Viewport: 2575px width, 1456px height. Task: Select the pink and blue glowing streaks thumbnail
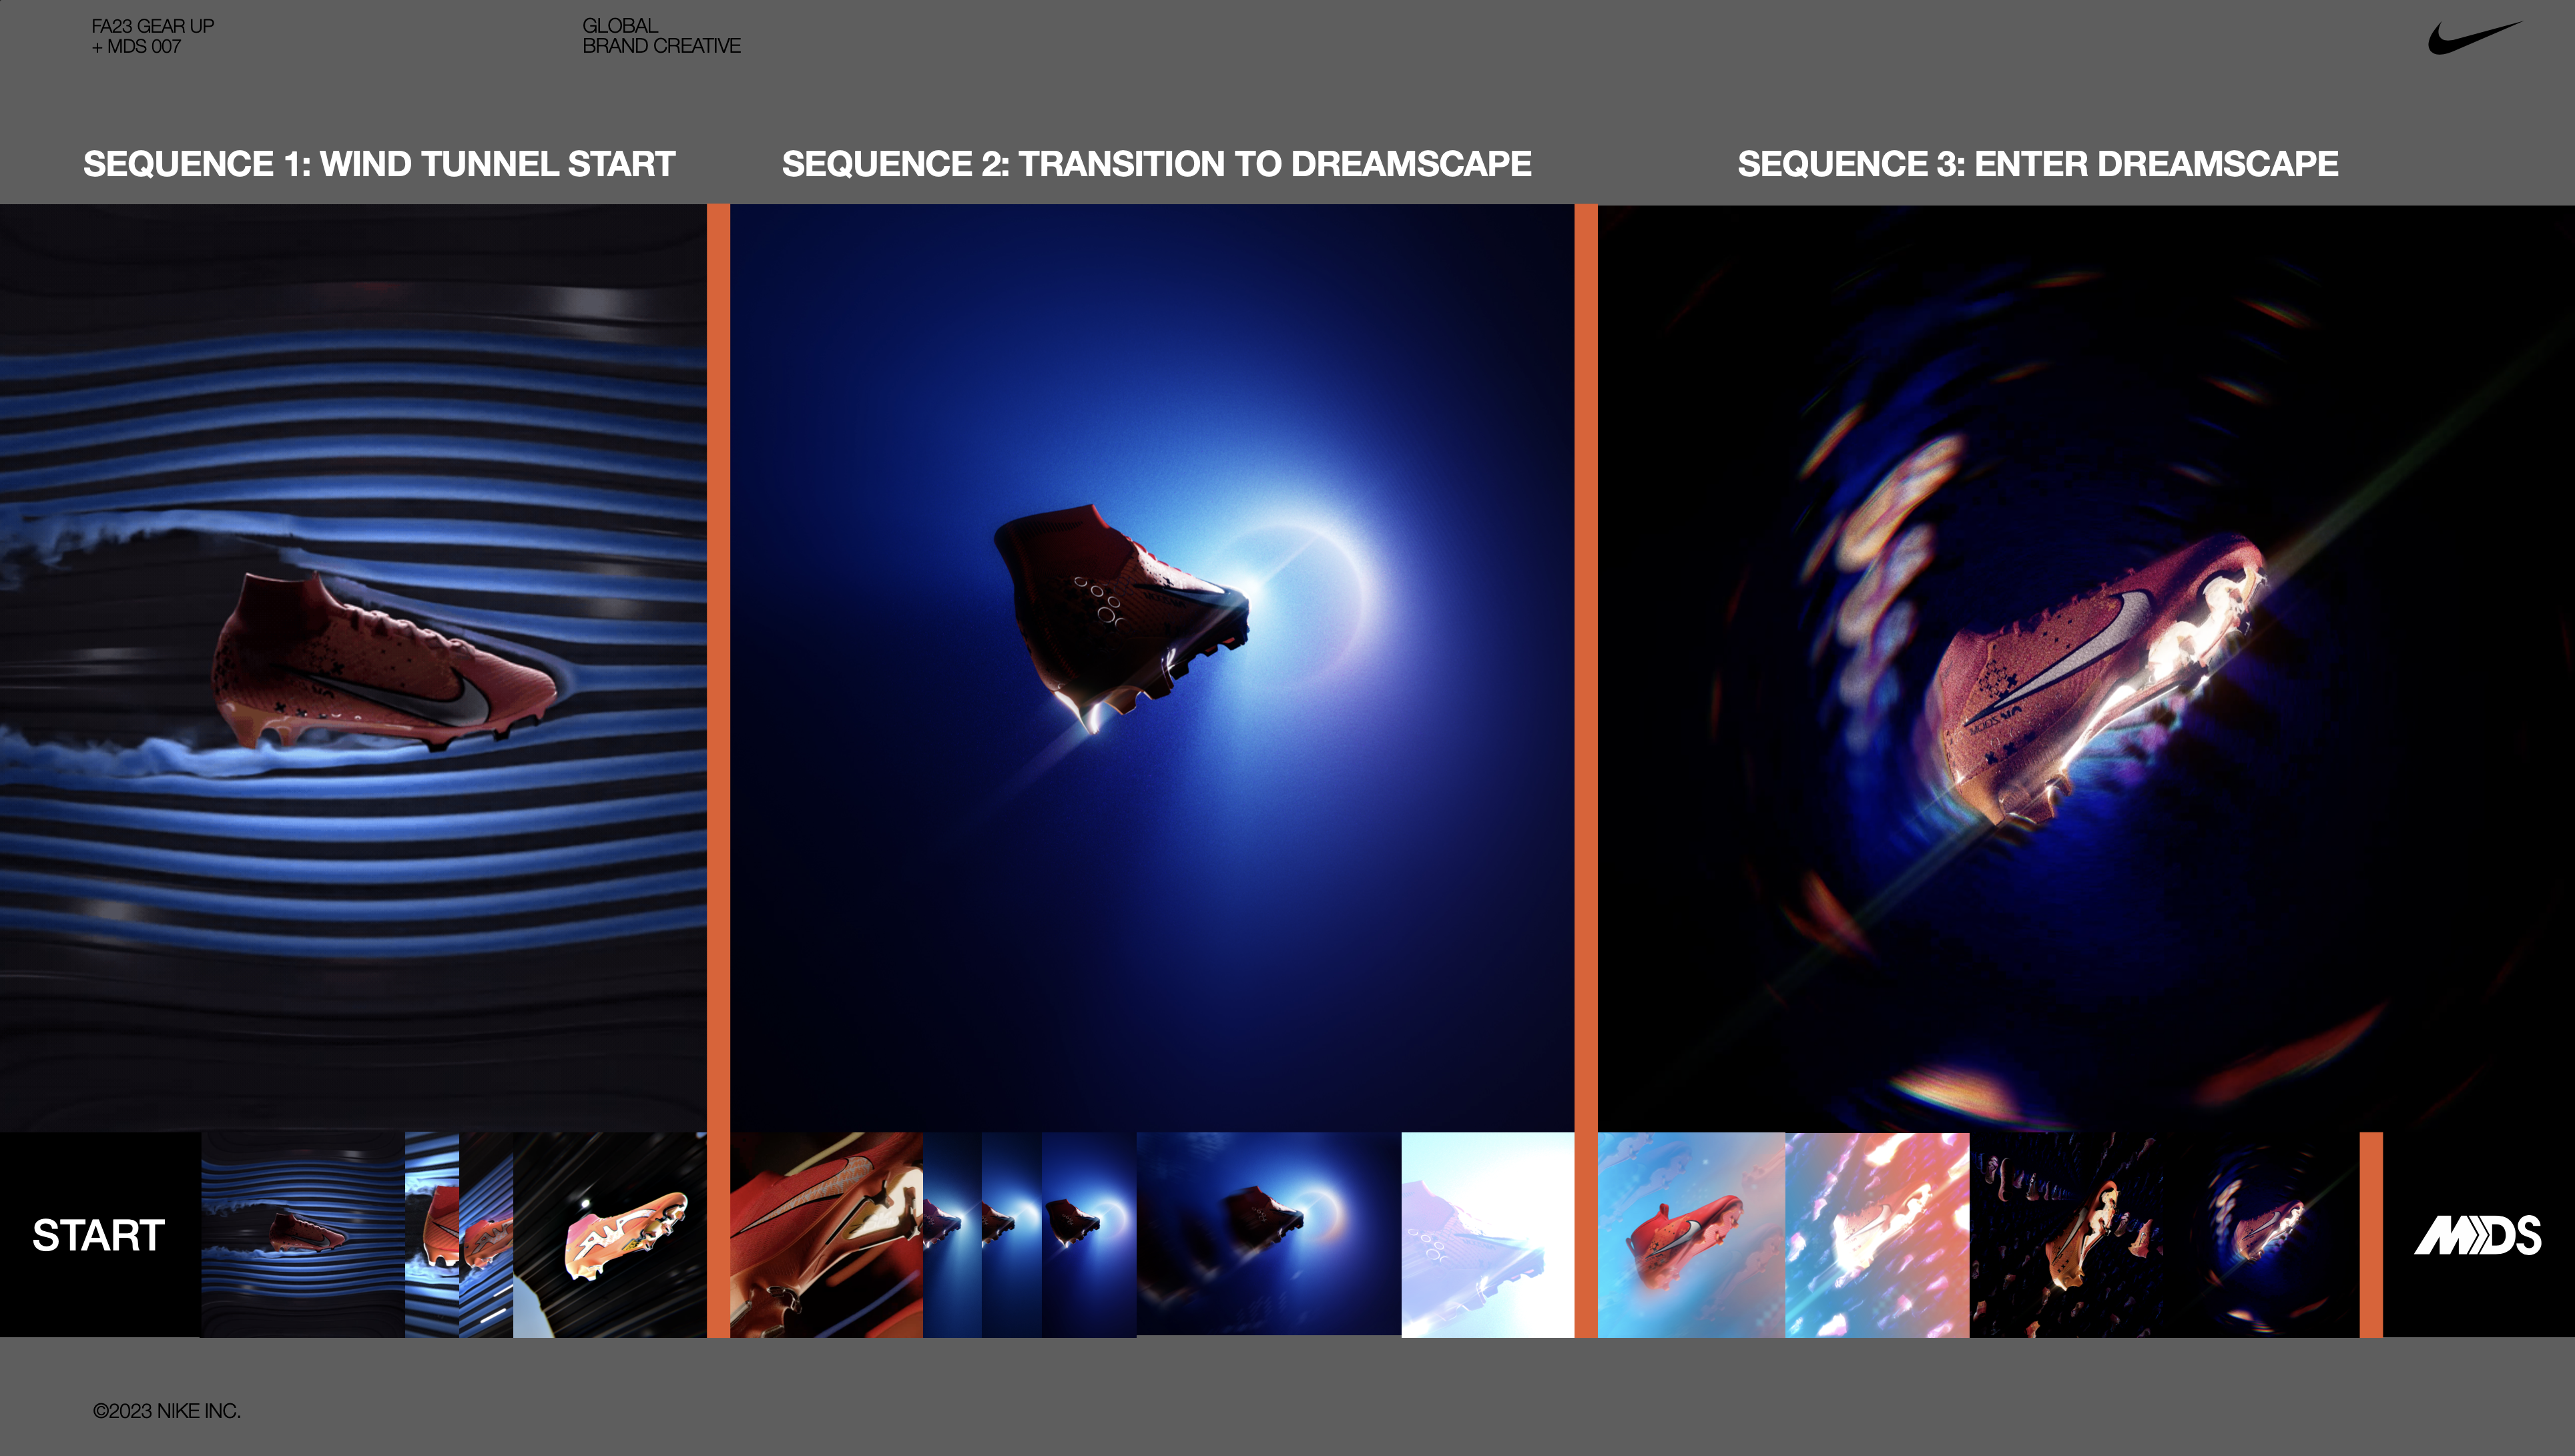1877,1235
